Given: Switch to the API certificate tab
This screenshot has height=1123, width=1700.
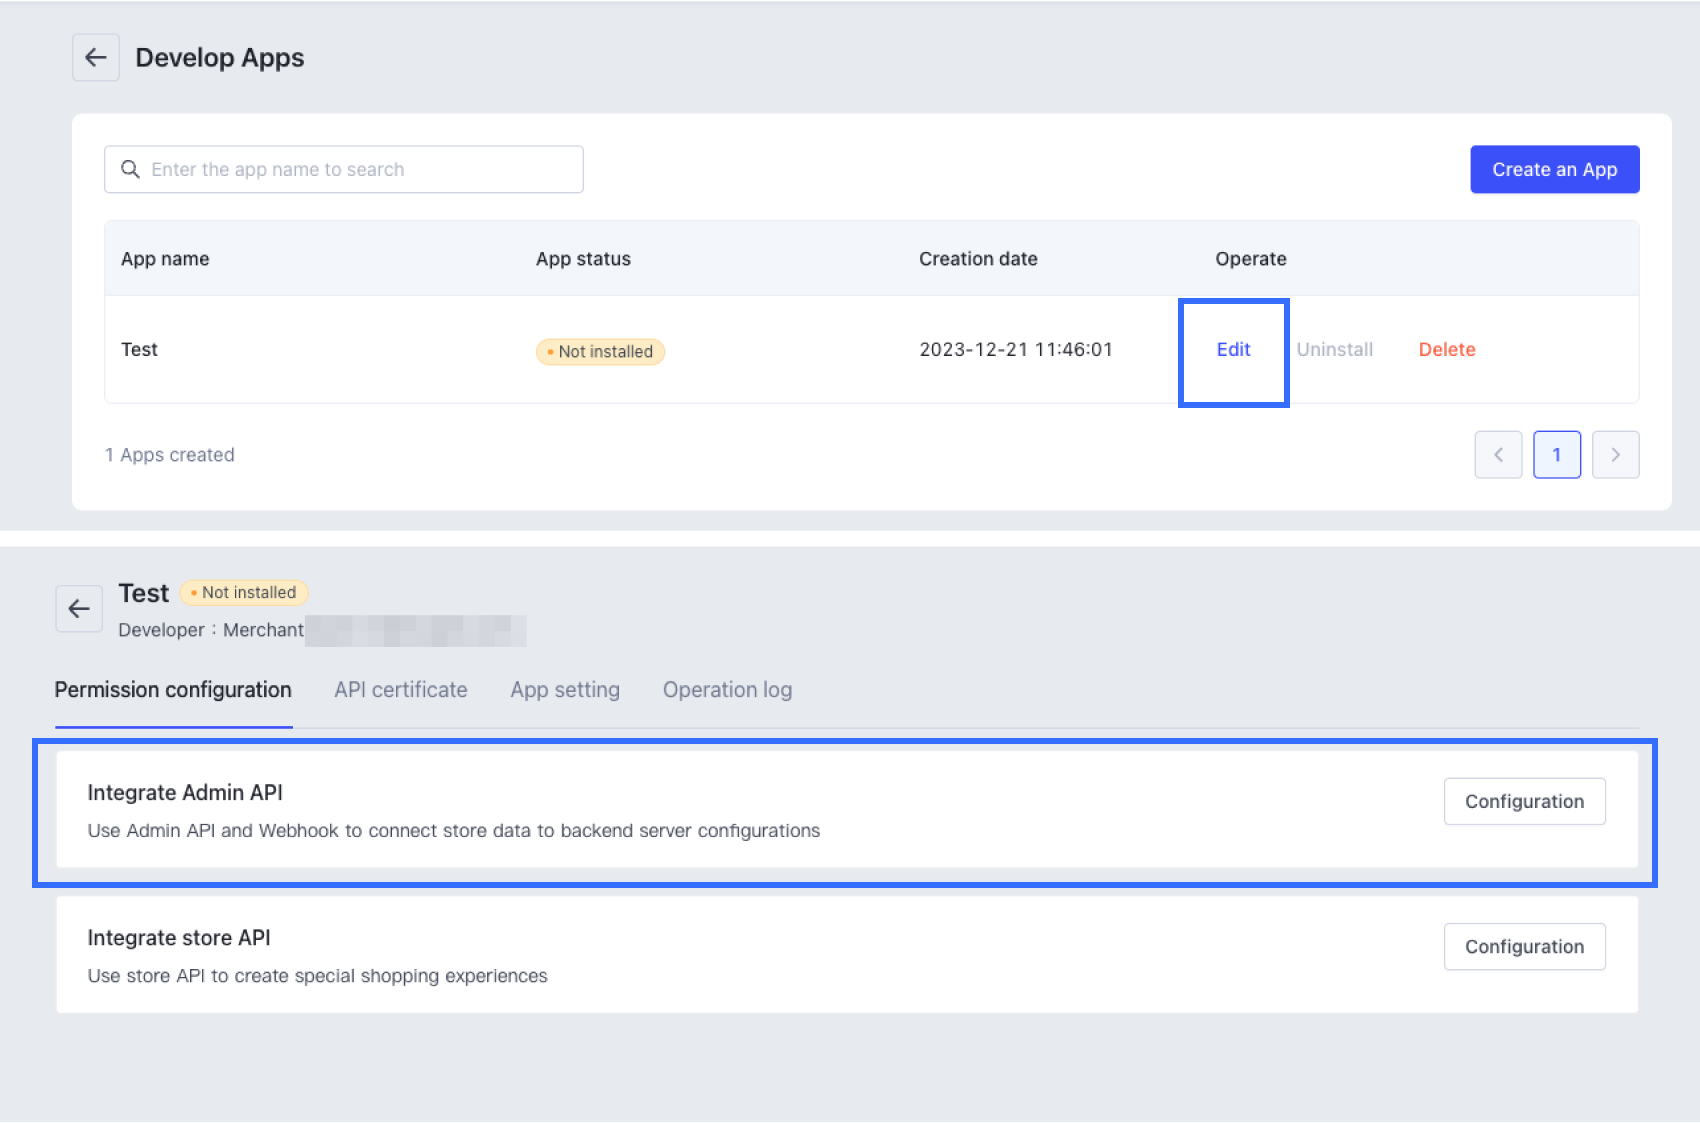Looking at the screenshot, I should (x=400, y=689).
